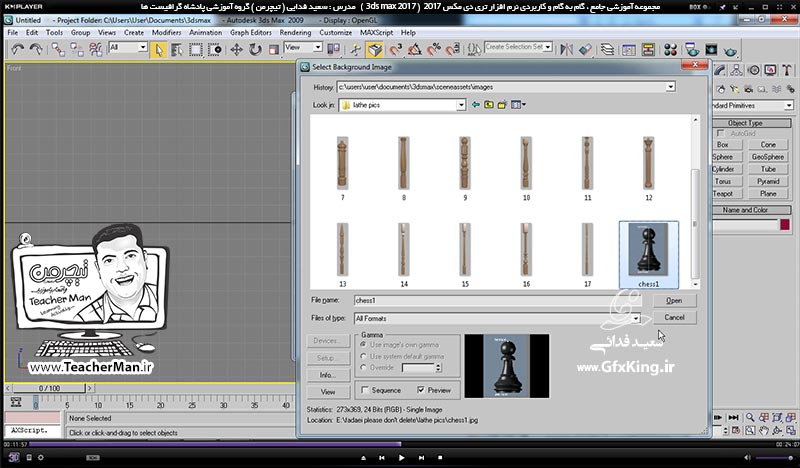
Task: Click the Cancel button in dialog
Action: point(674,317)
